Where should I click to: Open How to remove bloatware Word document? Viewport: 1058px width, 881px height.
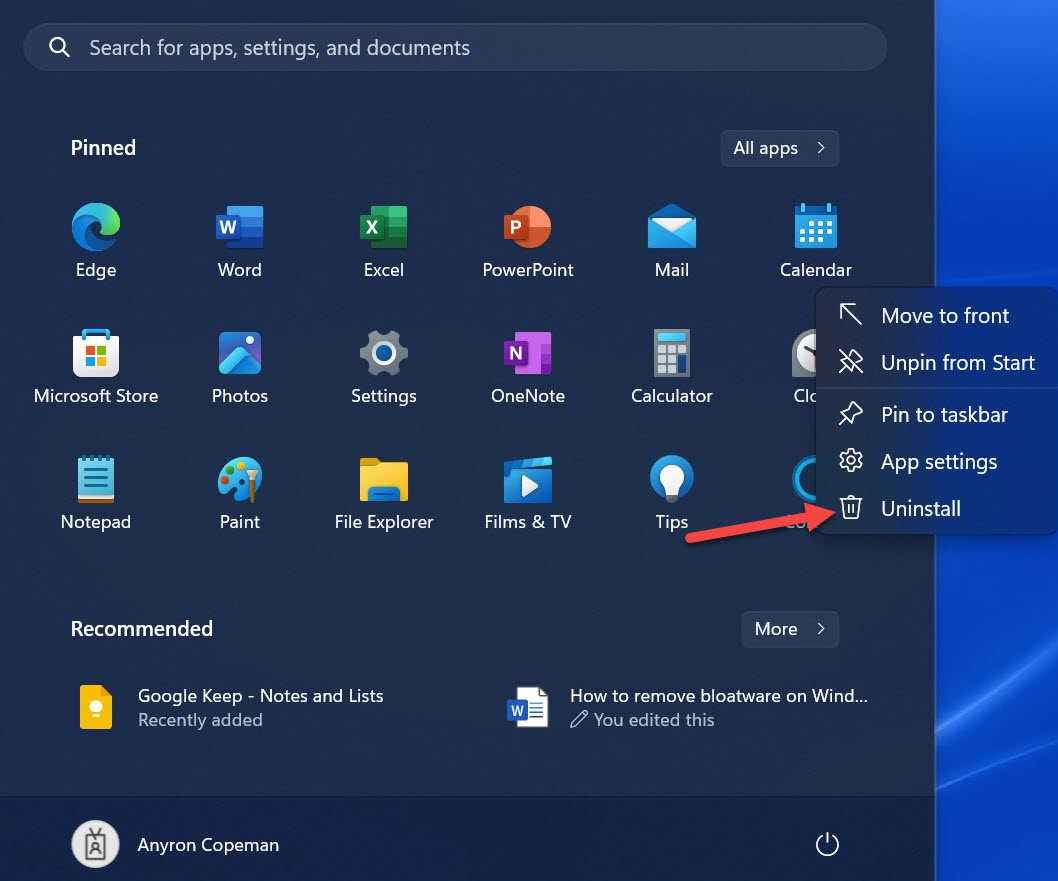[687, 707]
